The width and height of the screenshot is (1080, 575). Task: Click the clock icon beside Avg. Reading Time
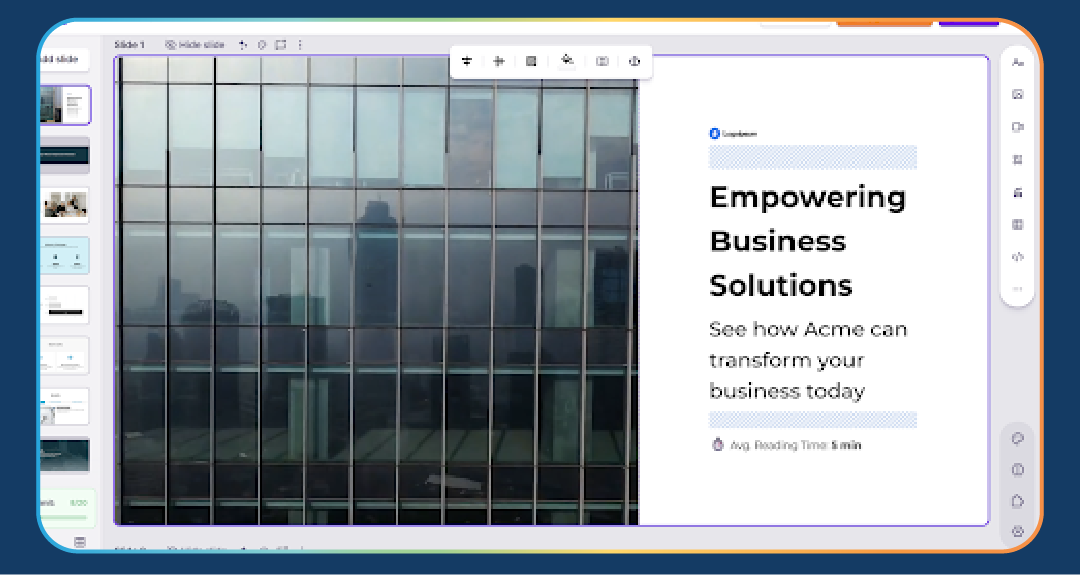tap(717, 445)
